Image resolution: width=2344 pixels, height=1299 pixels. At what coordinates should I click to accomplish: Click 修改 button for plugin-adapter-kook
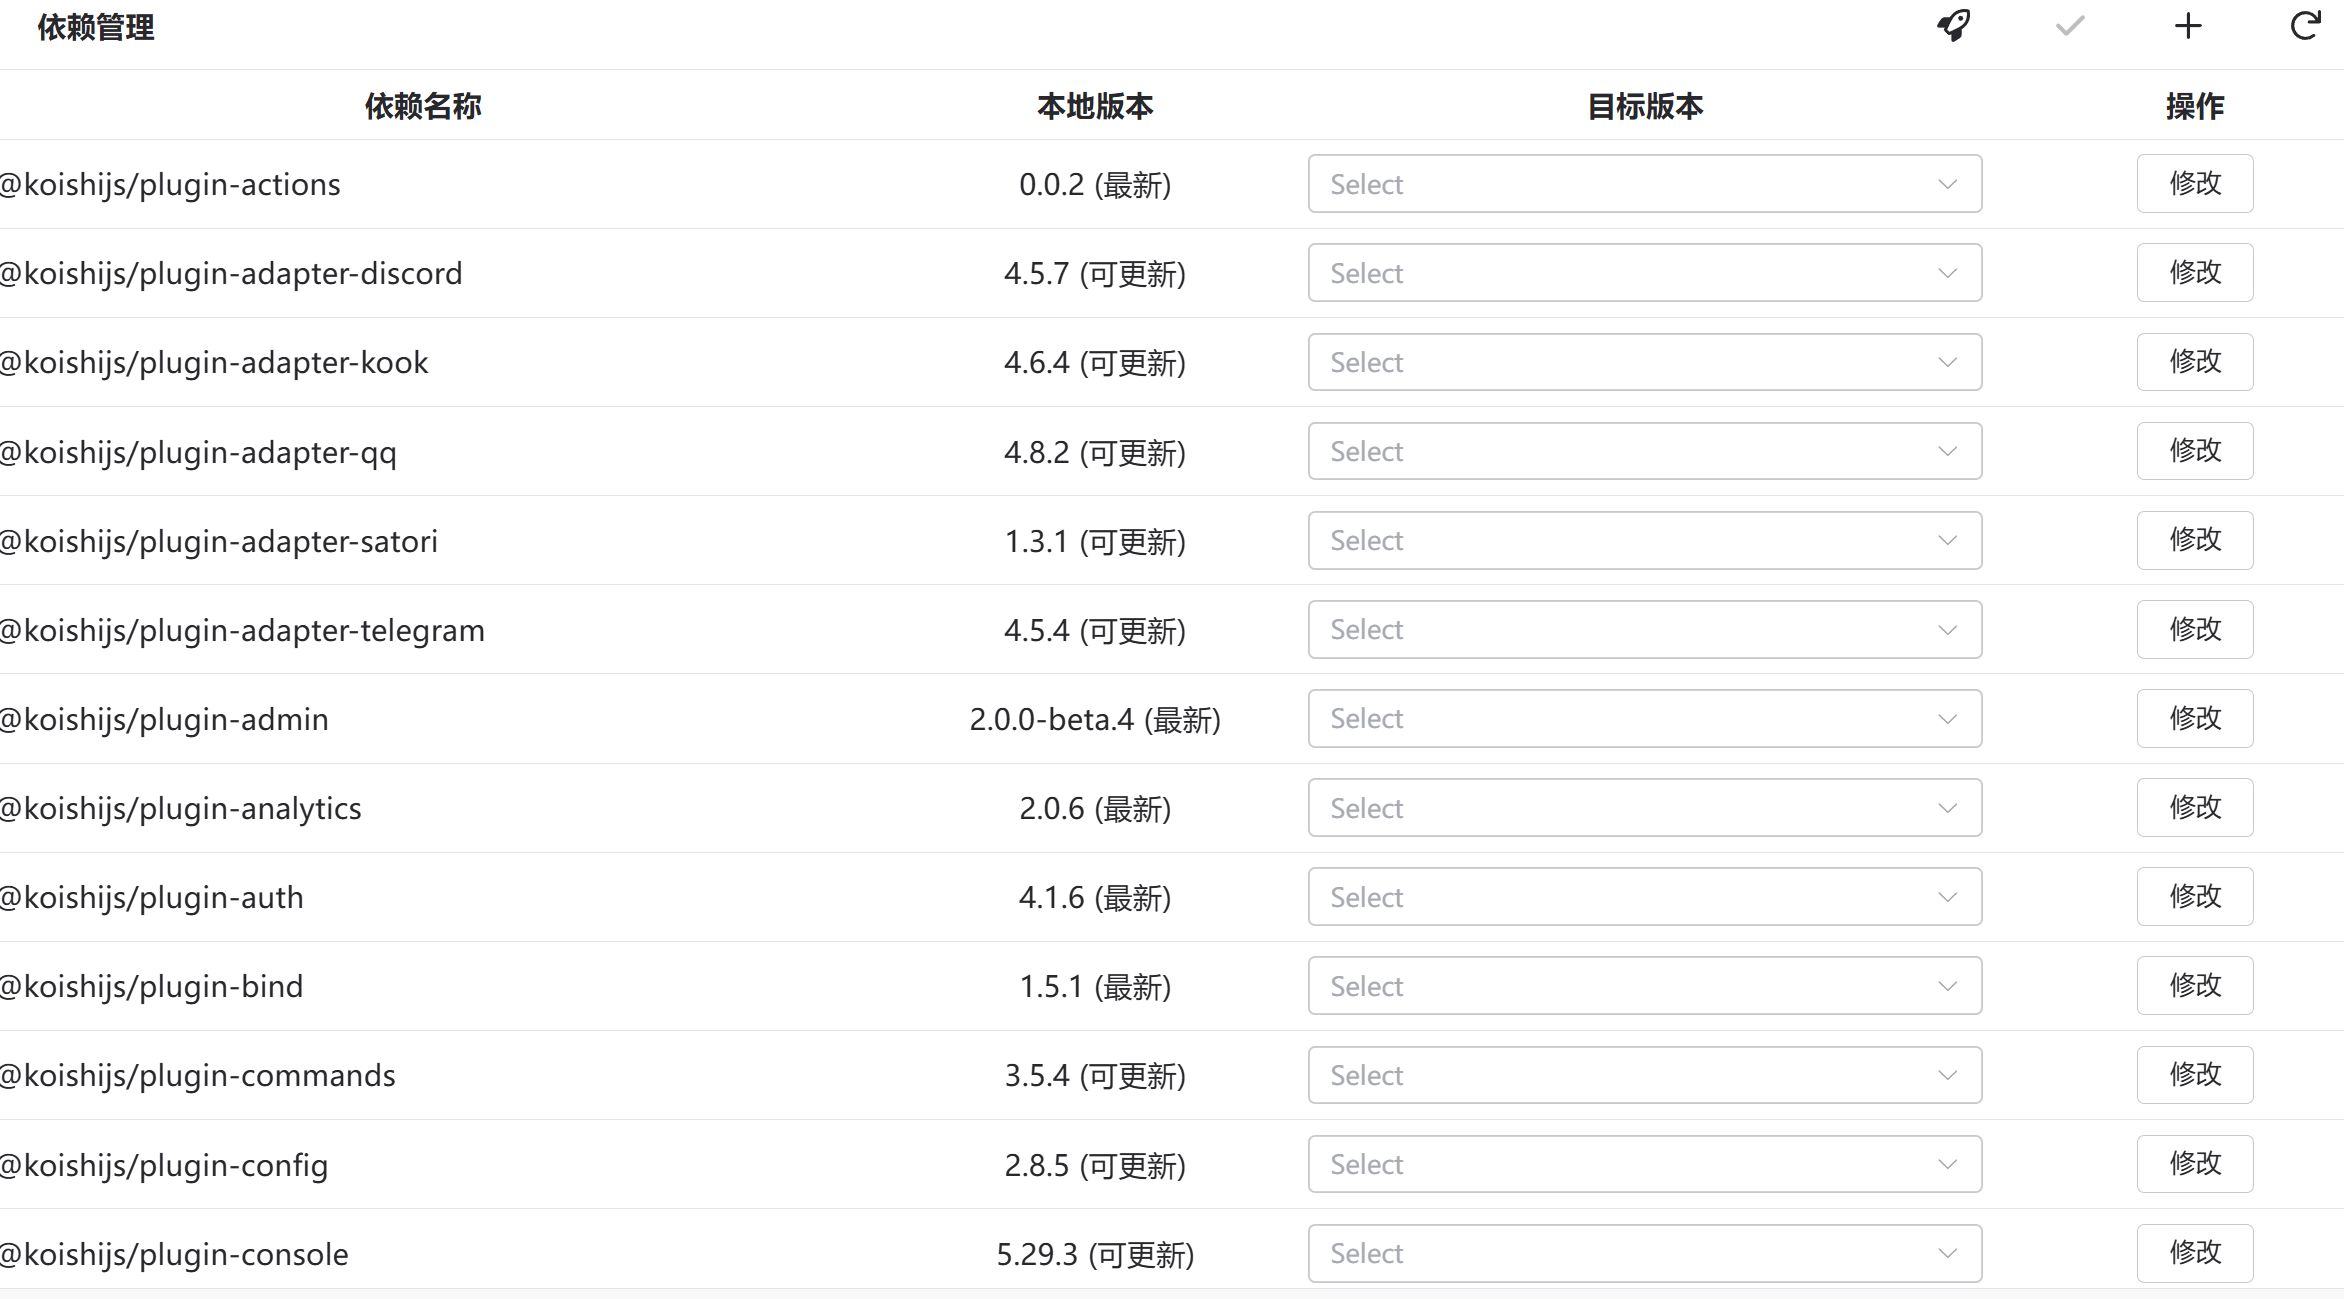pyautogui.click(x=2195, y=362)
